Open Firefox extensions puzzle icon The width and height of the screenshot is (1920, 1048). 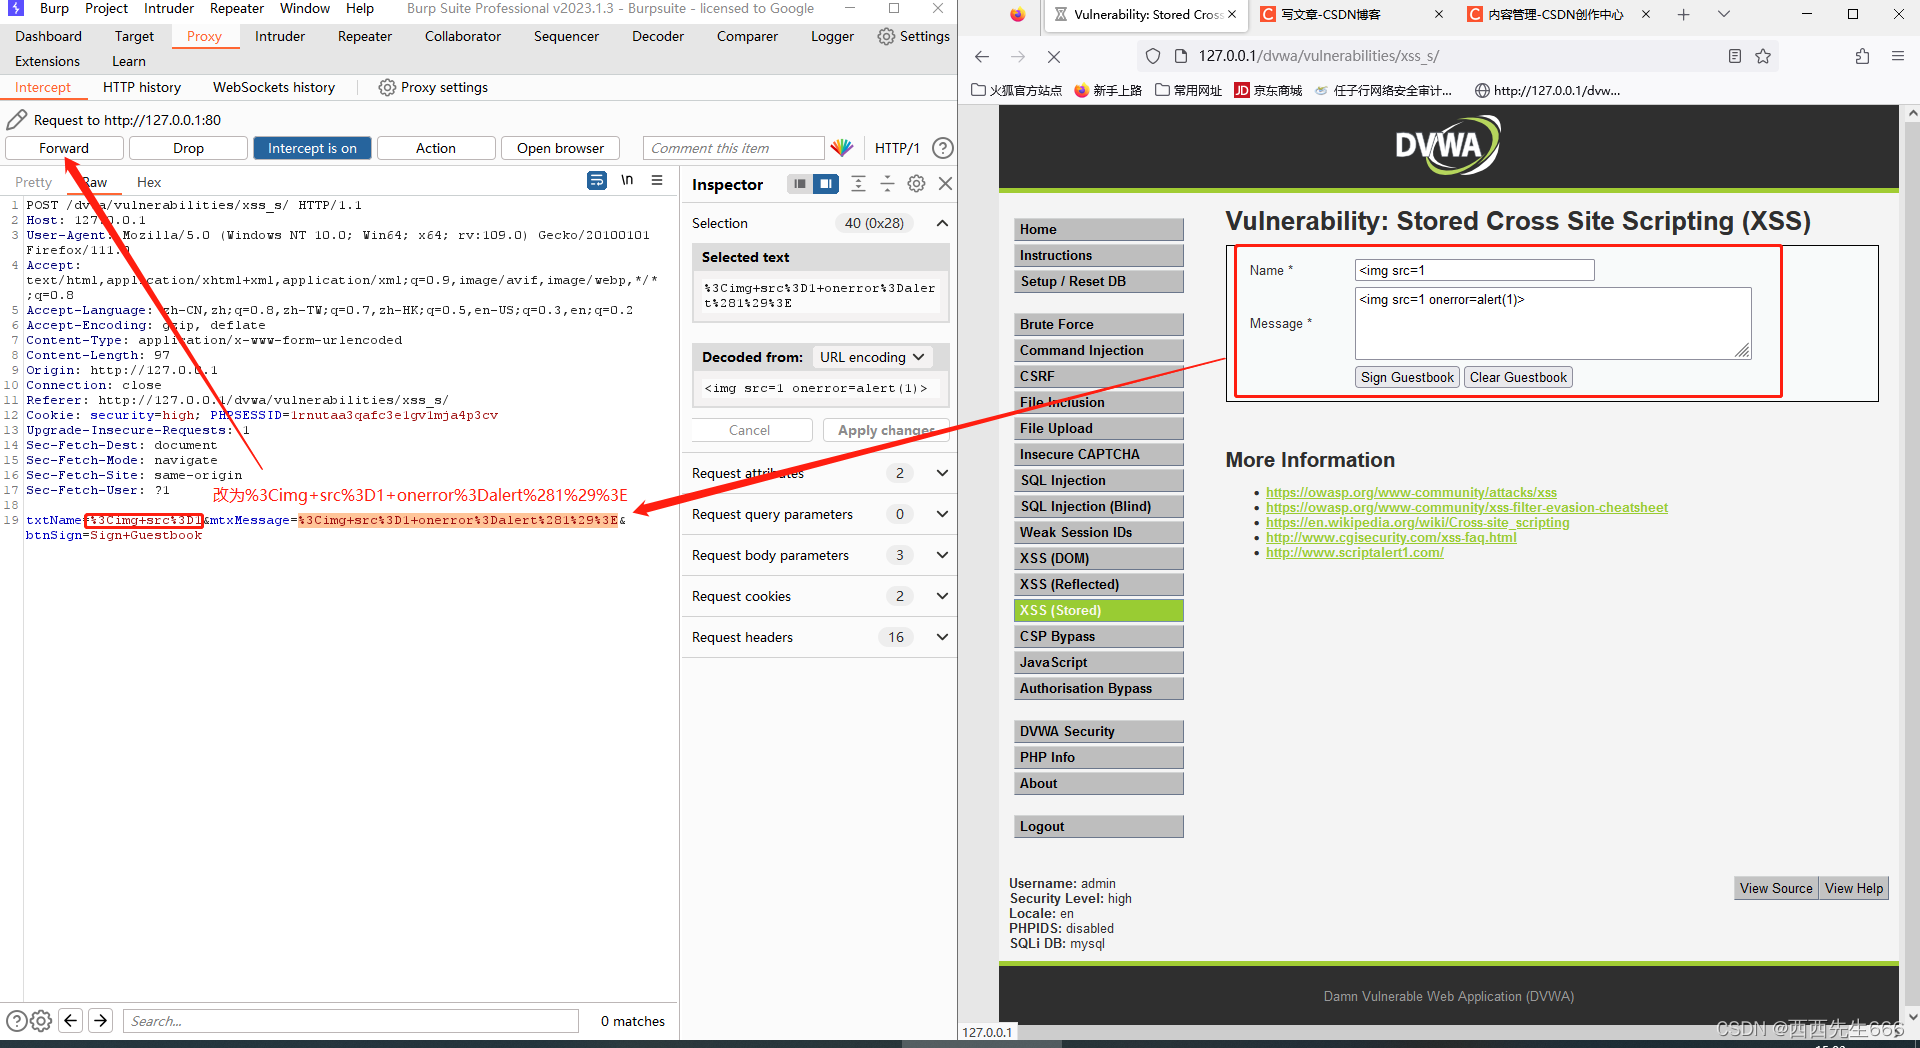(1862, 57)
